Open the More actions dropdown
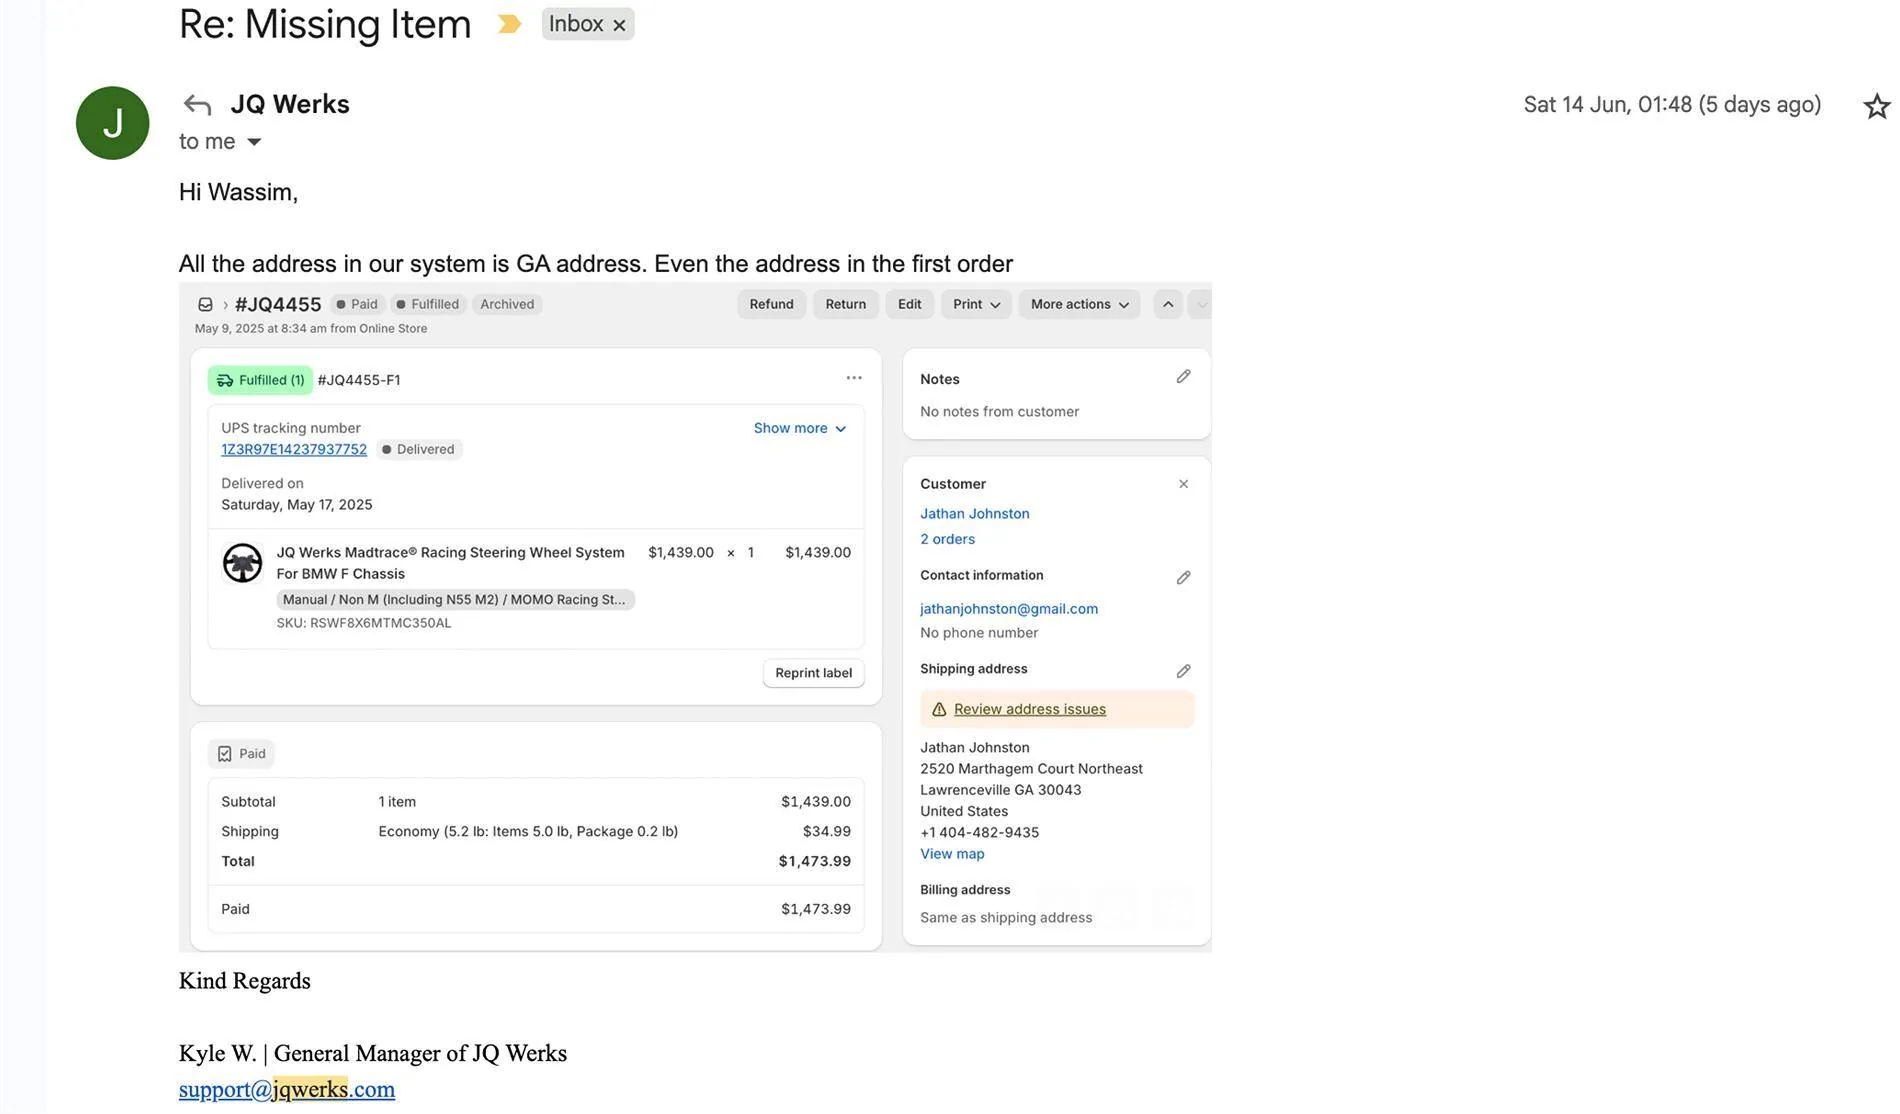 tap(1080, 304)
